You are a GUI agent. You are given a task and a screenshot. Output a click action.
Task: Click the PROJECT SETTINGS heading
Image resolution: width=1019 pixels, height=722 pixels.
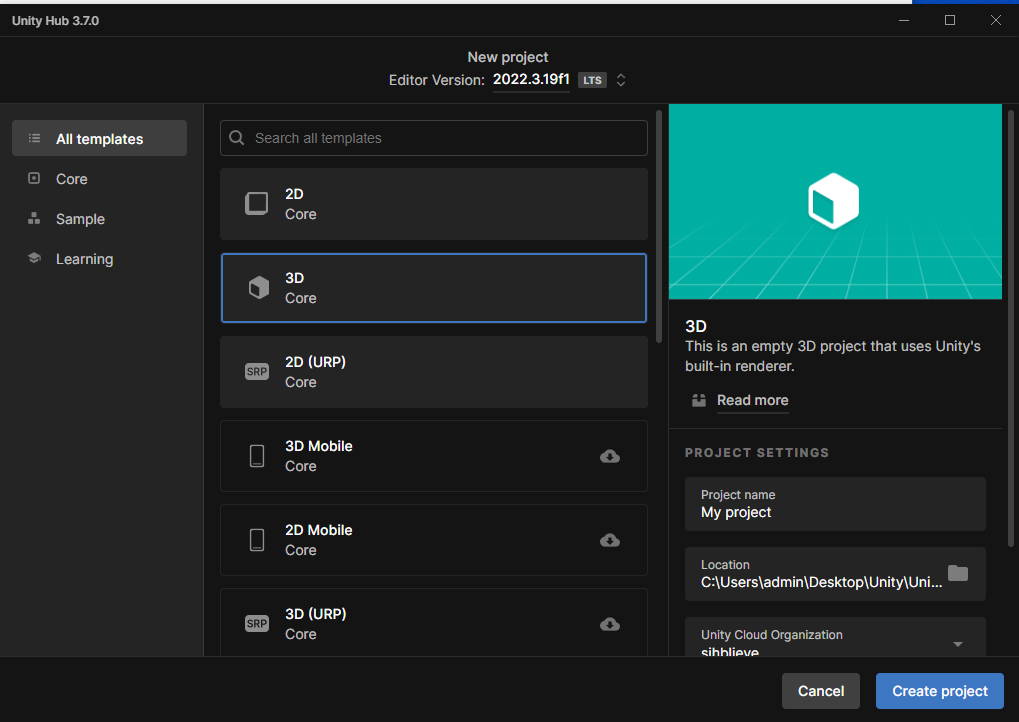756,453
